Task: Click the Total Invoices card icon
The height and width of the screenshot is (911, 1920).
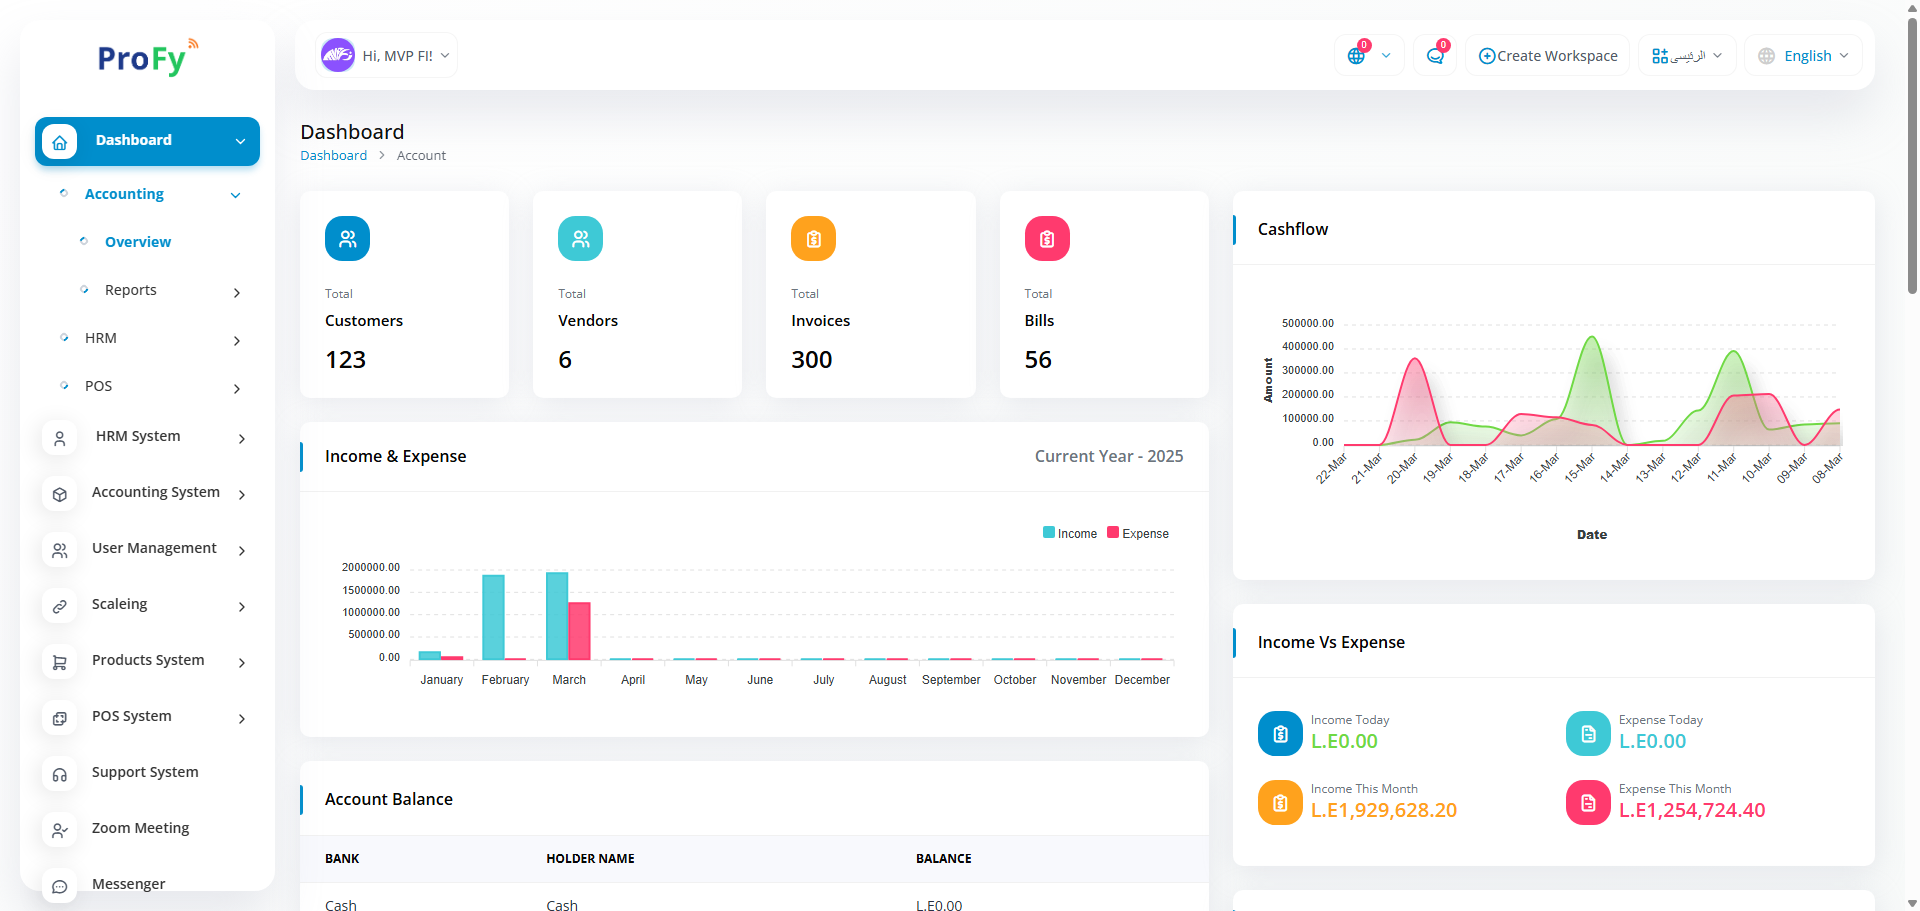Action: click(813, 239)
